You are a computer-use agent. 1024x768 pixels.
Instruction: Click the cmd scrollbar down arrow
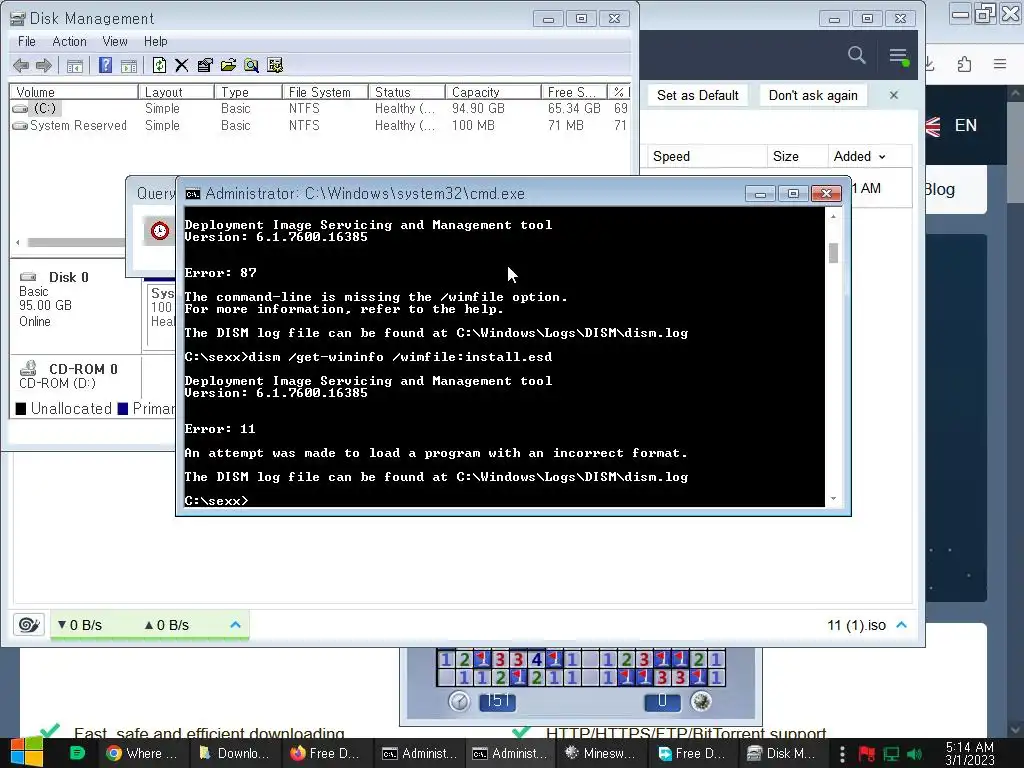(833, 499)
